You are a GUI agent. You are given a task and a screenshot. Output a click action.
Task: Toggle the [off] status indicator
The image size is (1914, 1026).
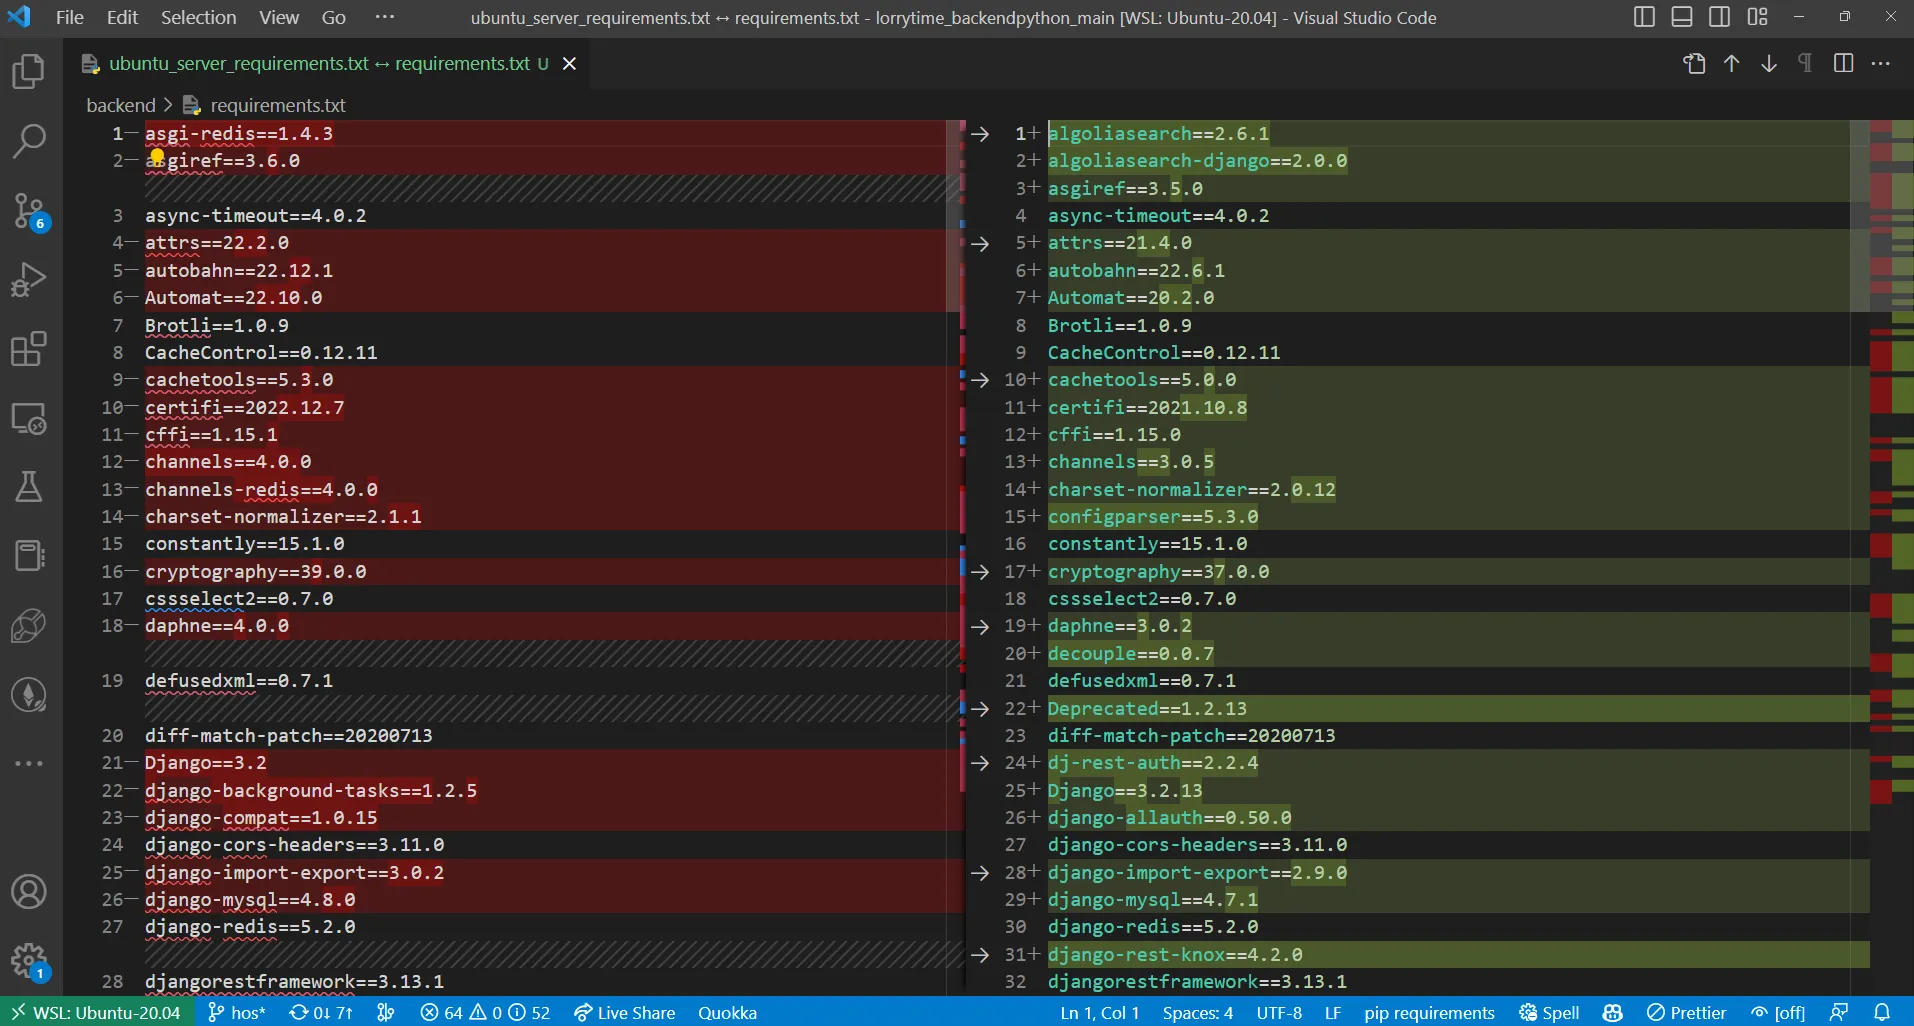coord(1778,1012)
